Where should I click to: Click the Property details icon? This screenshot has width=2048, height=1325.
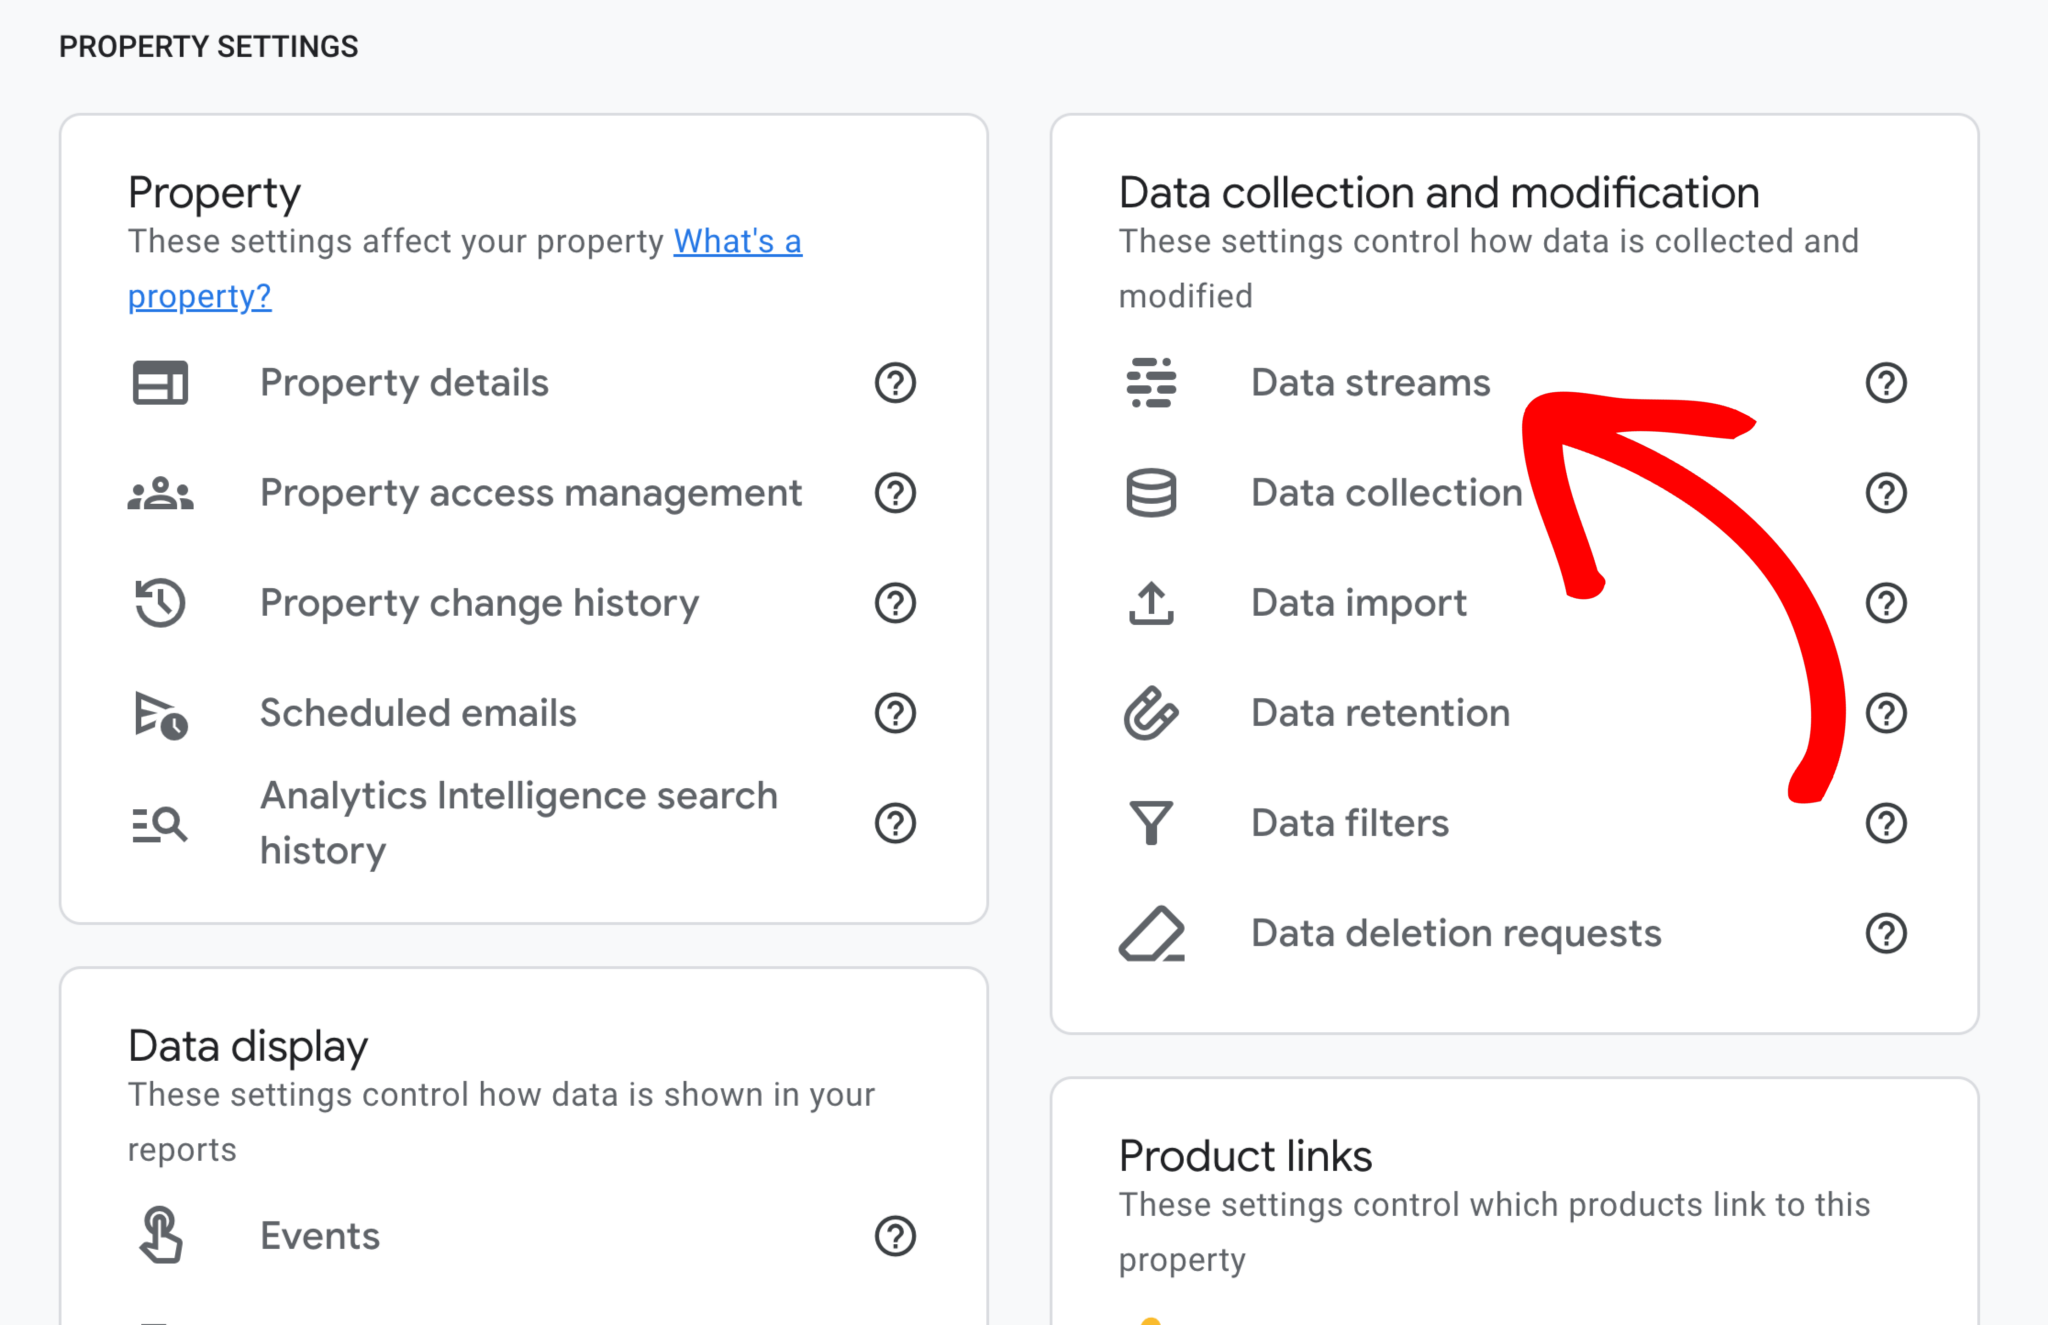[160, 382]
